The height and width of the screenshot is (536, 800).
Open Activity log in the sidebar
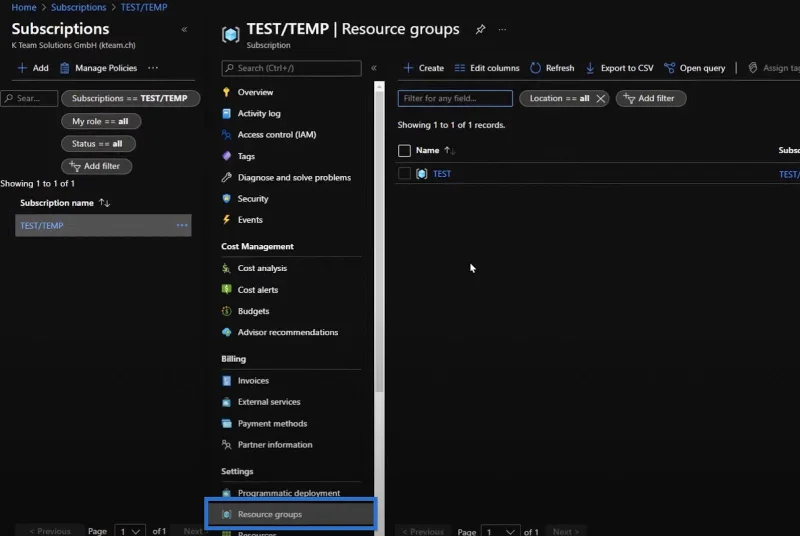tap(259, 113)
